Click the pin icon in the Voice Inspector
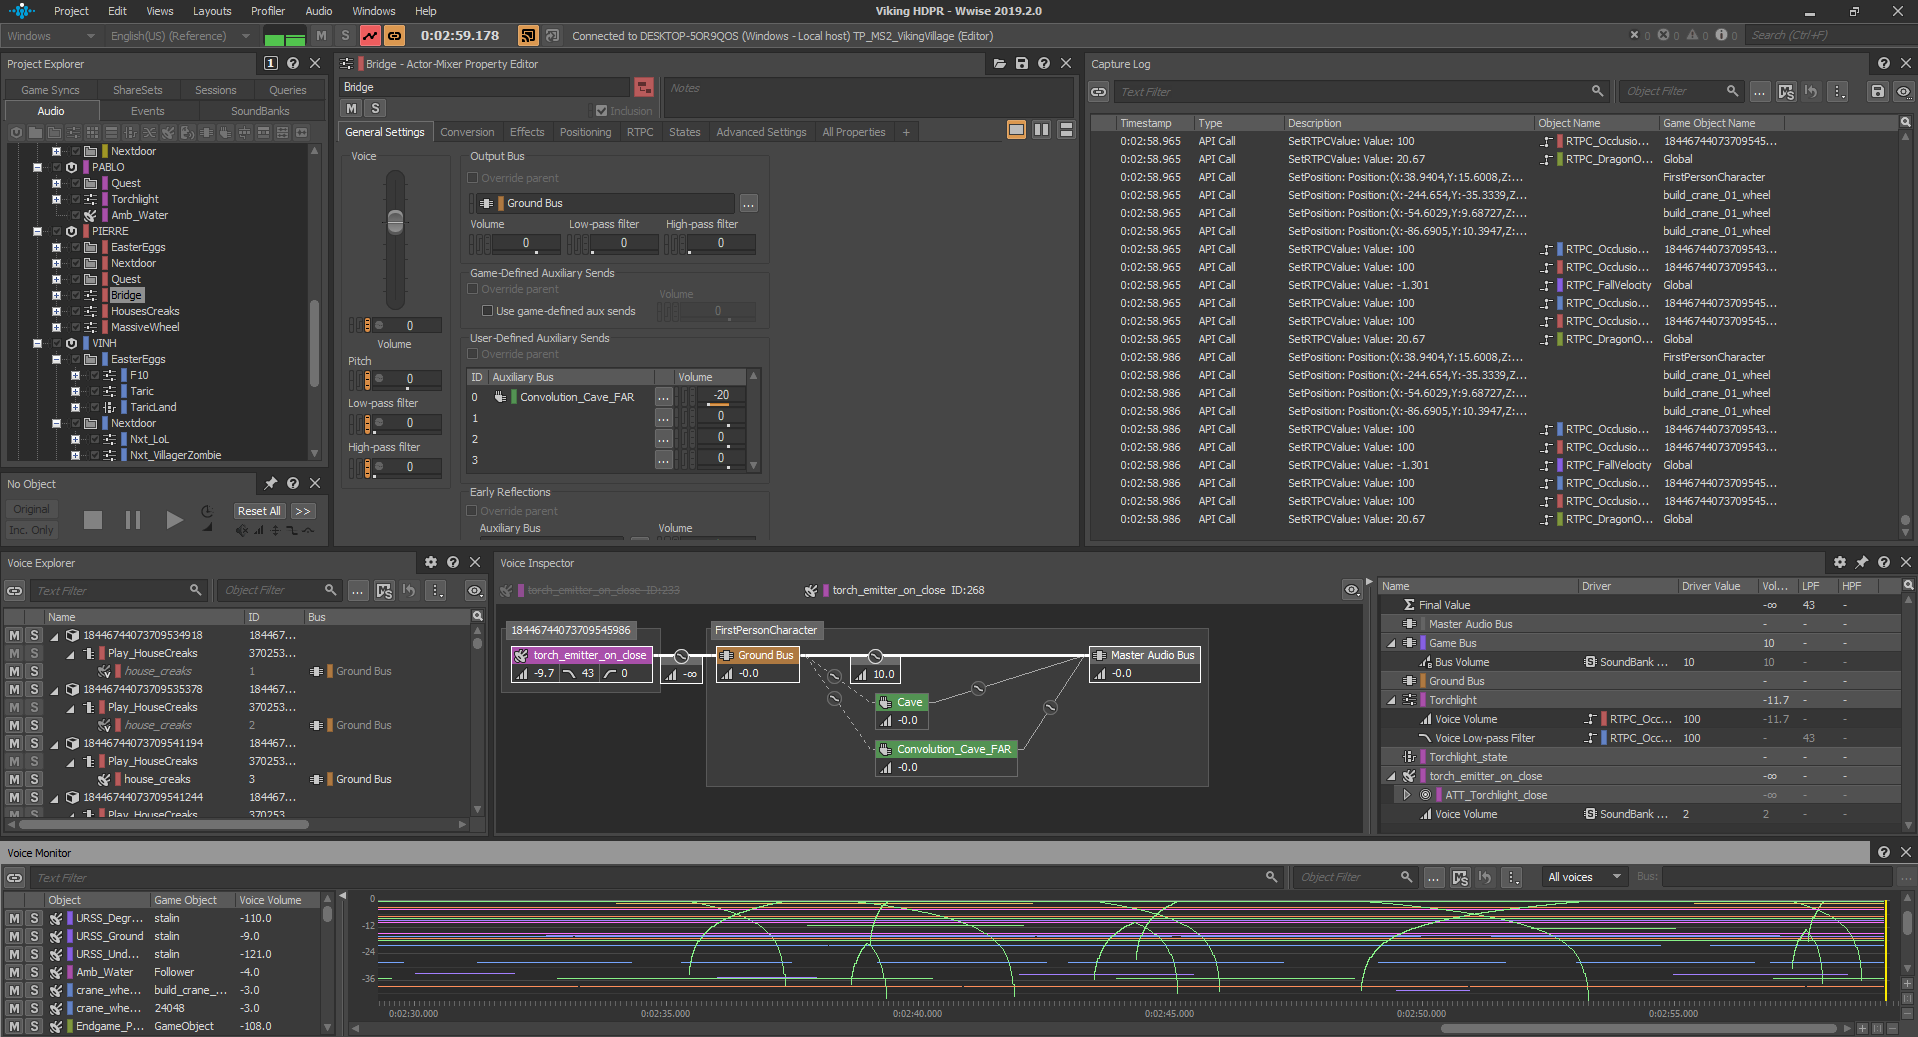1918x1037 pixels. click(x=1861, y=562)
